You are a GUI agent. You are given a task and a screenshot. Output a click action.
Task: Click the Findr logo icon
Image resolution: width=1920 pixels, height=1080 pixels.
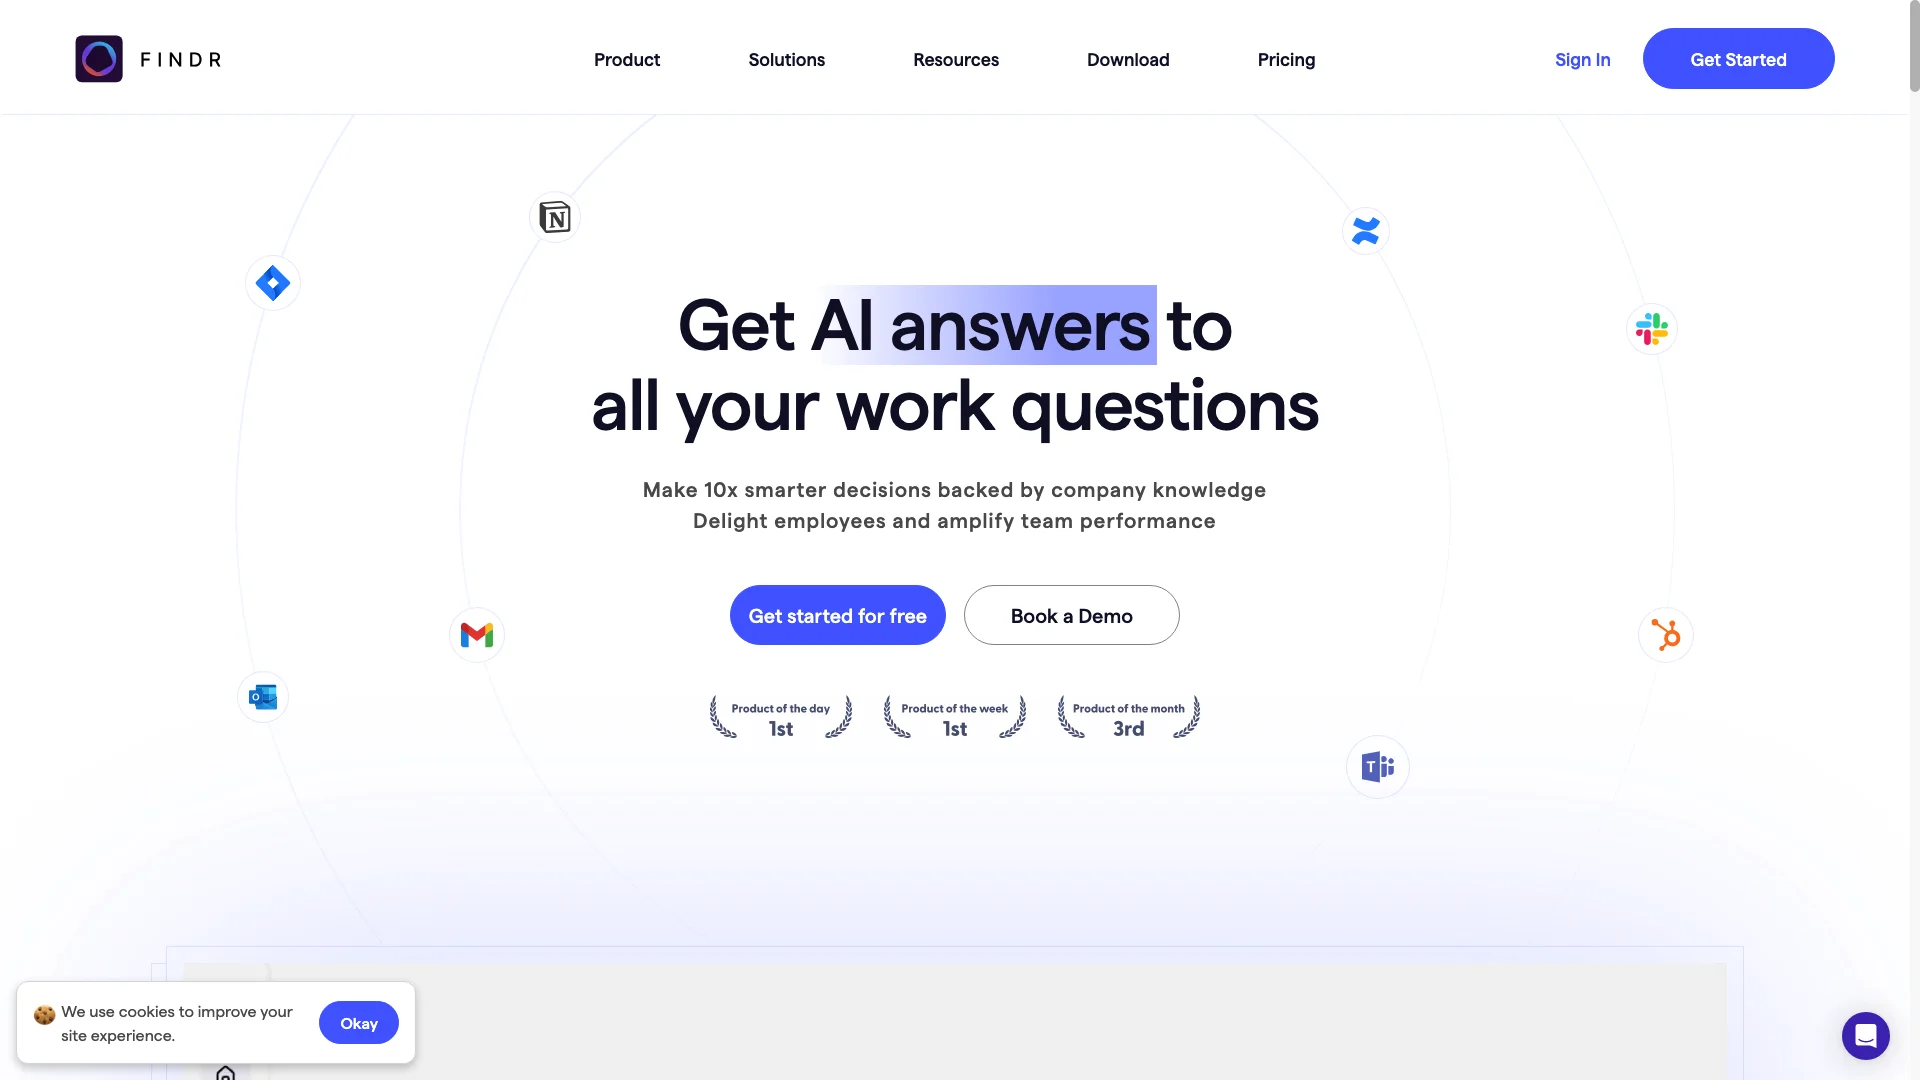(99, 58)
